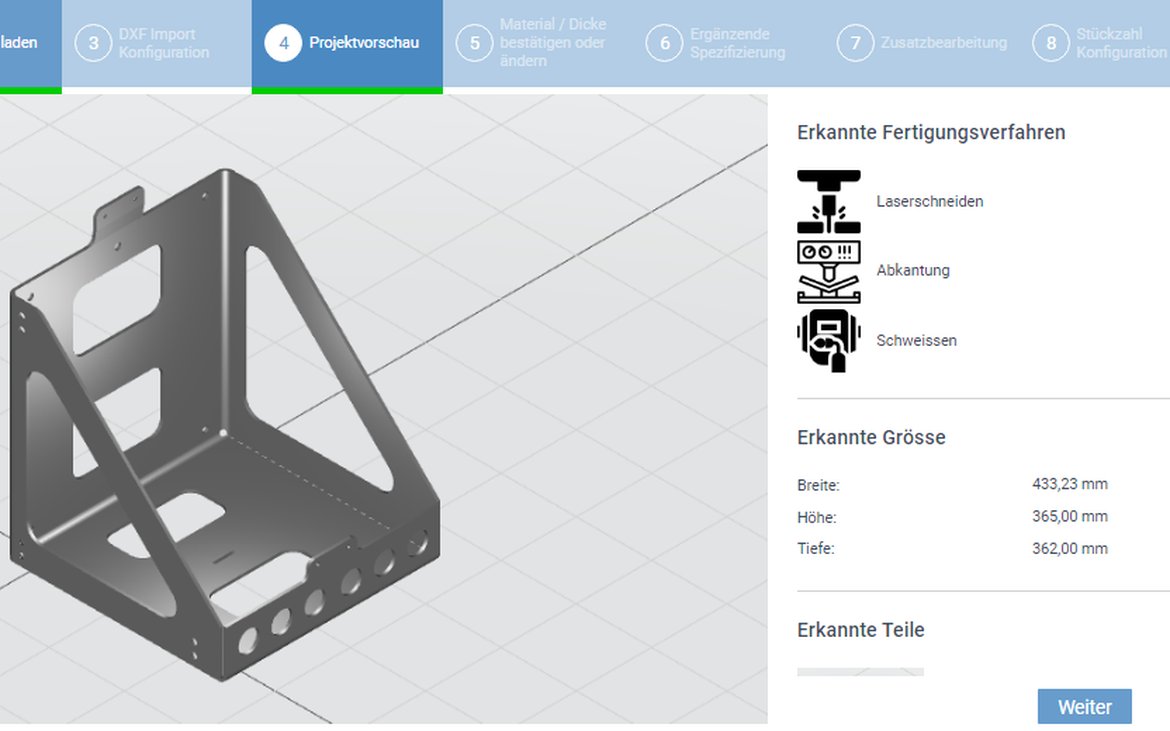The width and height of the screenshot is (1170, 731).
Task: Click the step 7 number circle
Action: [855, 43]
